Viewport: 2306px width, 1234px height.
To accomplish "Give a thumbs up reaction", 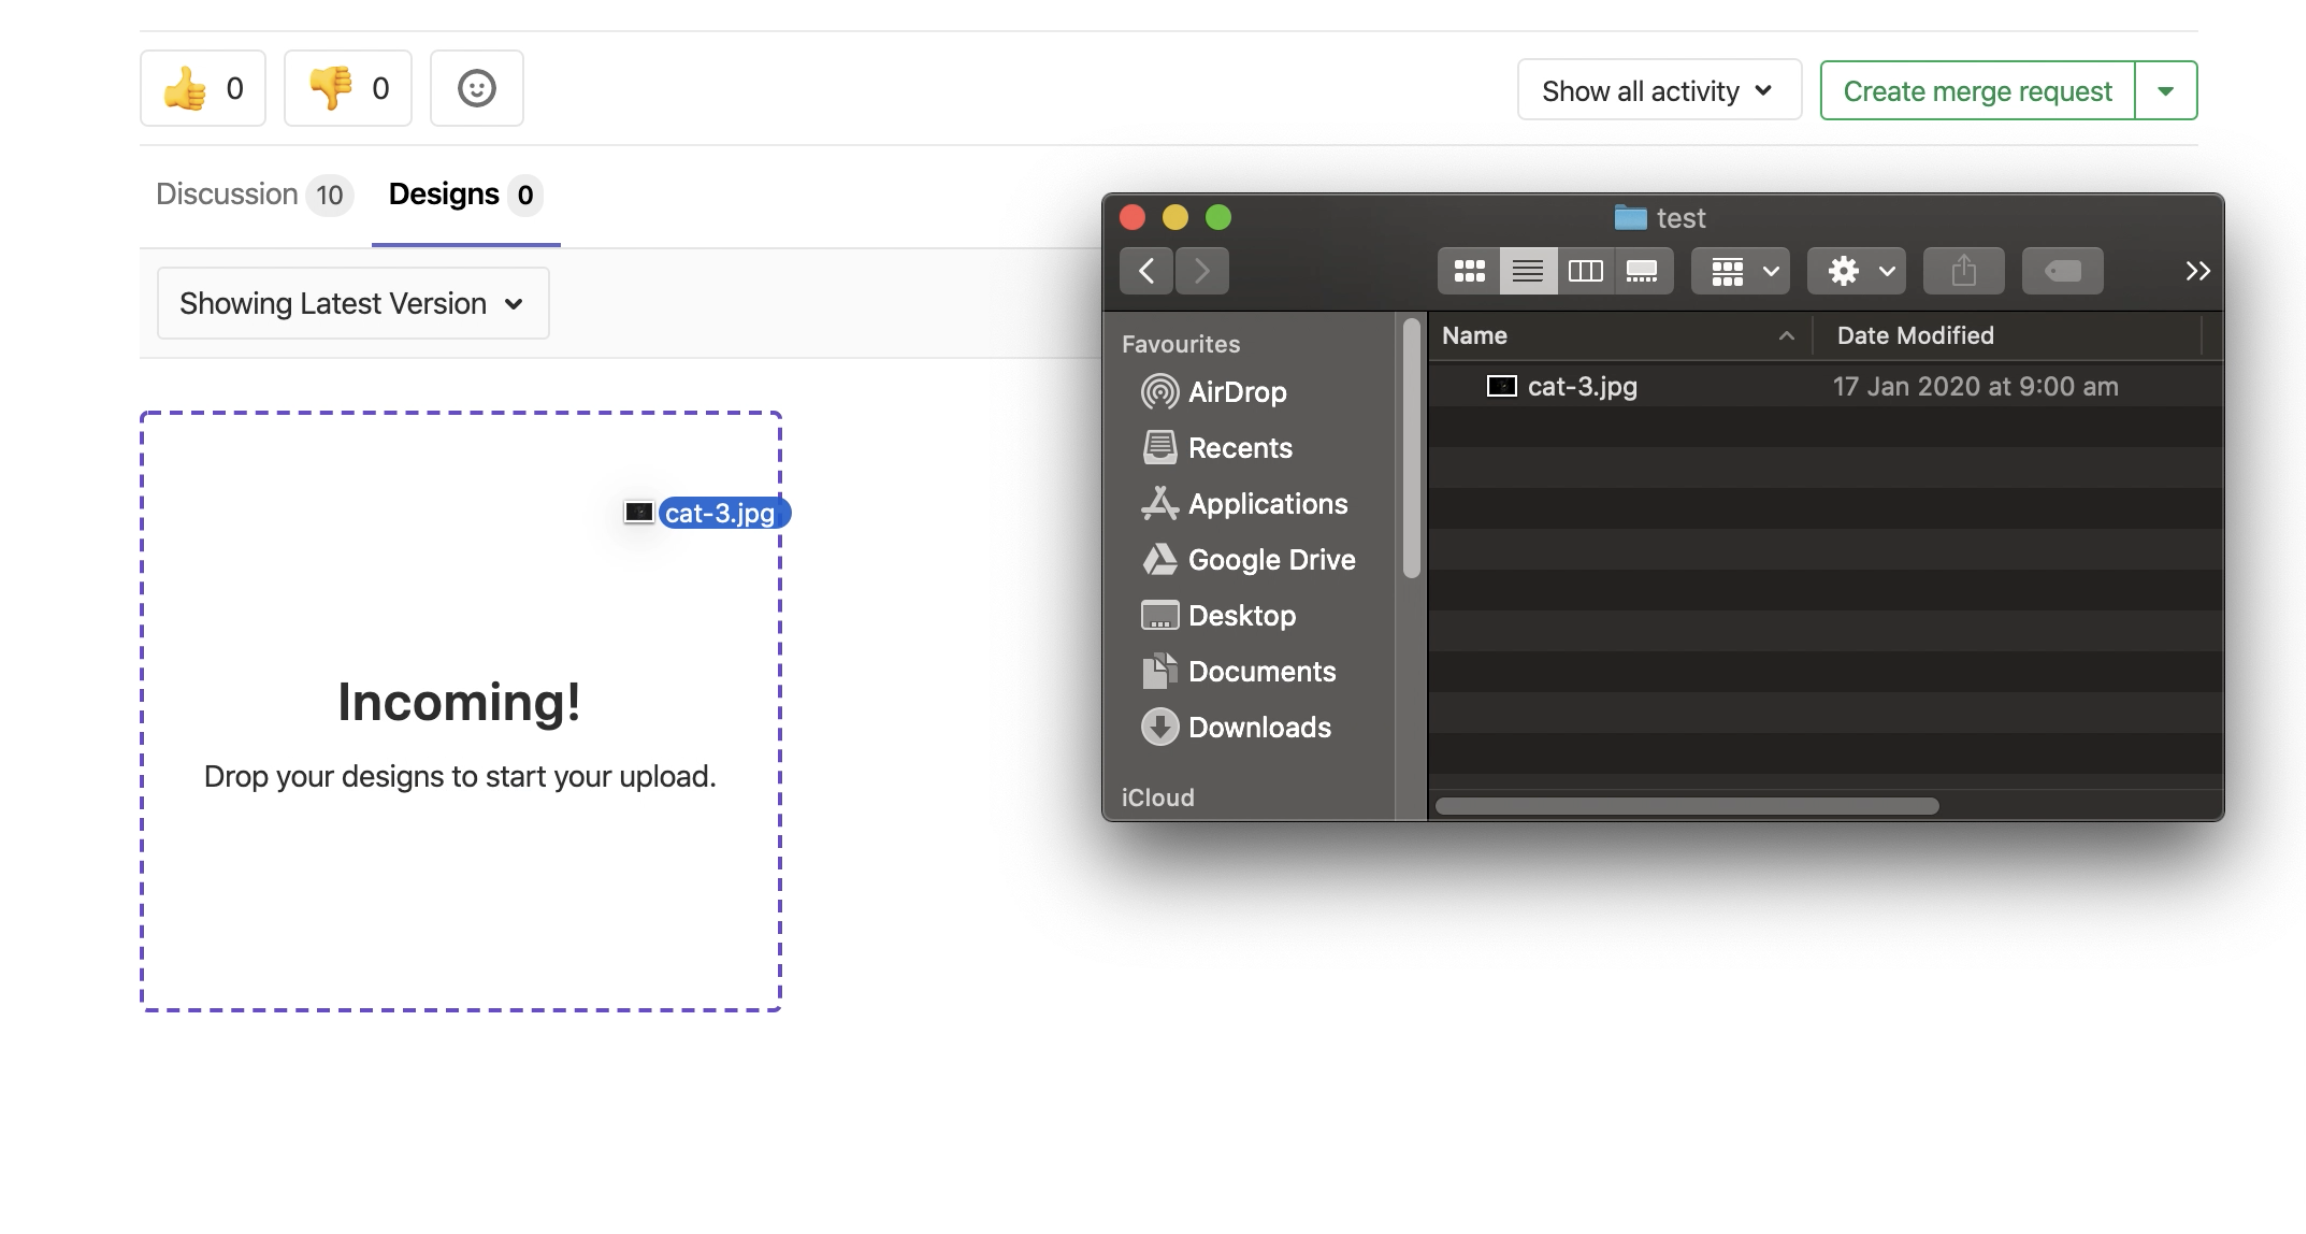I will tap(203, 88).
